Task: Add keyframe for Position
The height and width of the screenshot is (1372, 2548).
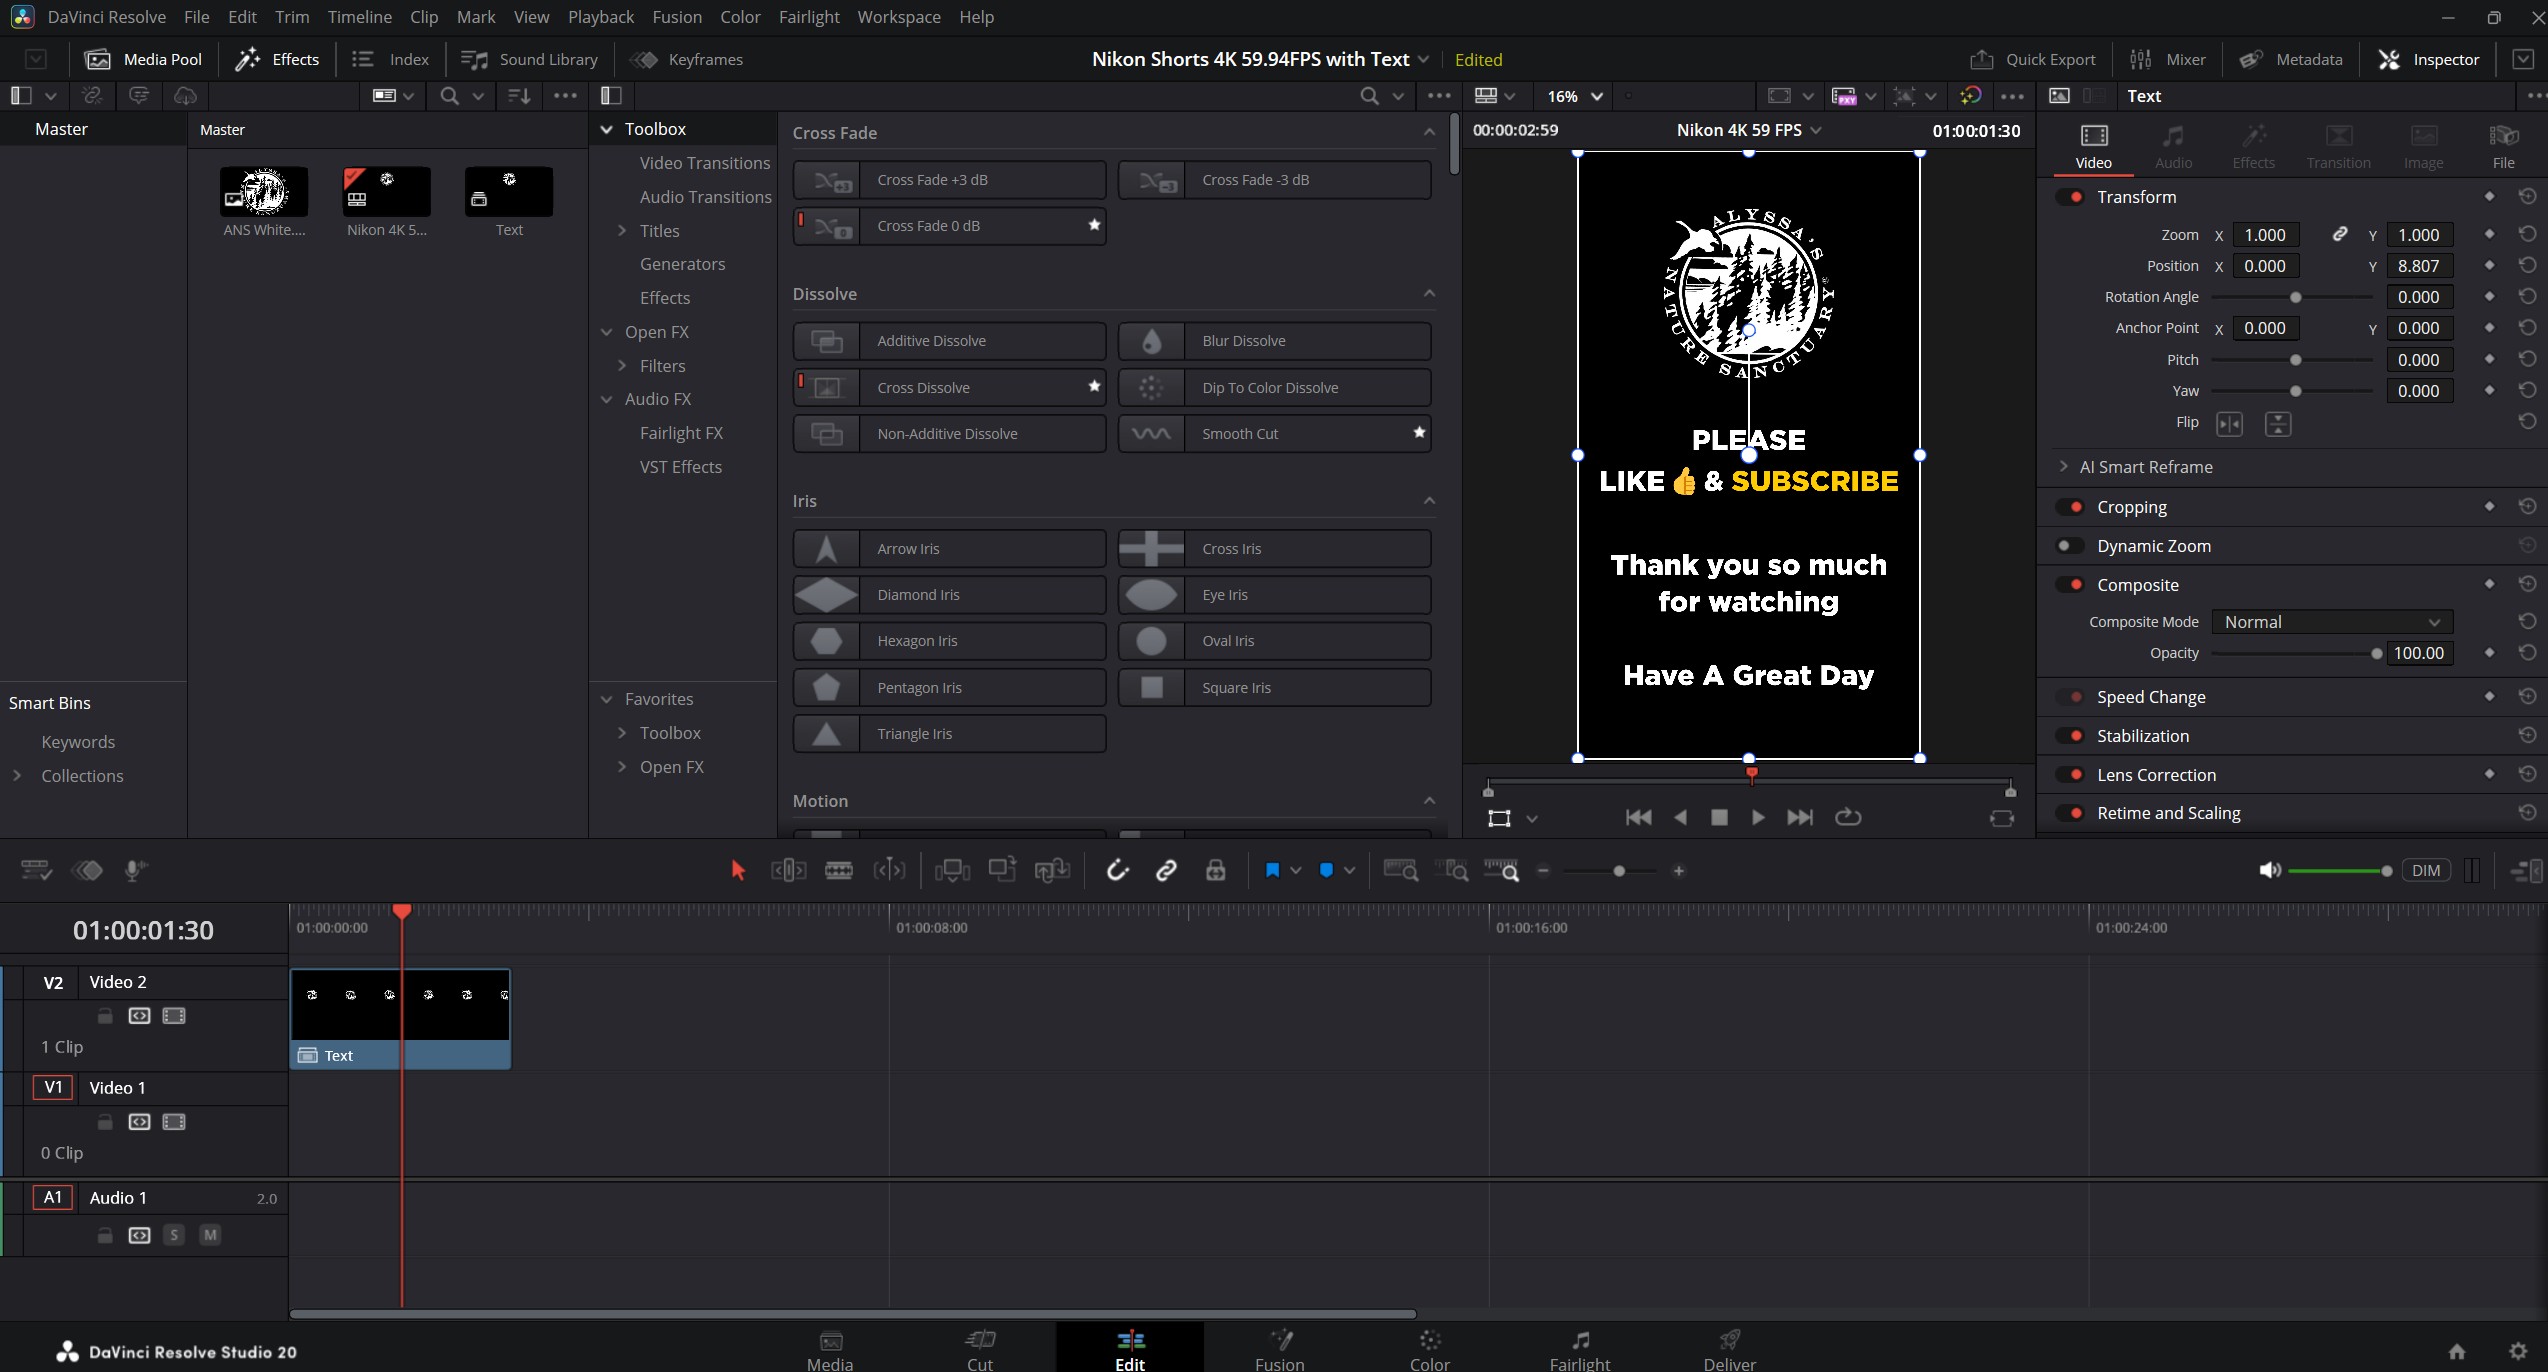Action: click(x=2489, y=266)
